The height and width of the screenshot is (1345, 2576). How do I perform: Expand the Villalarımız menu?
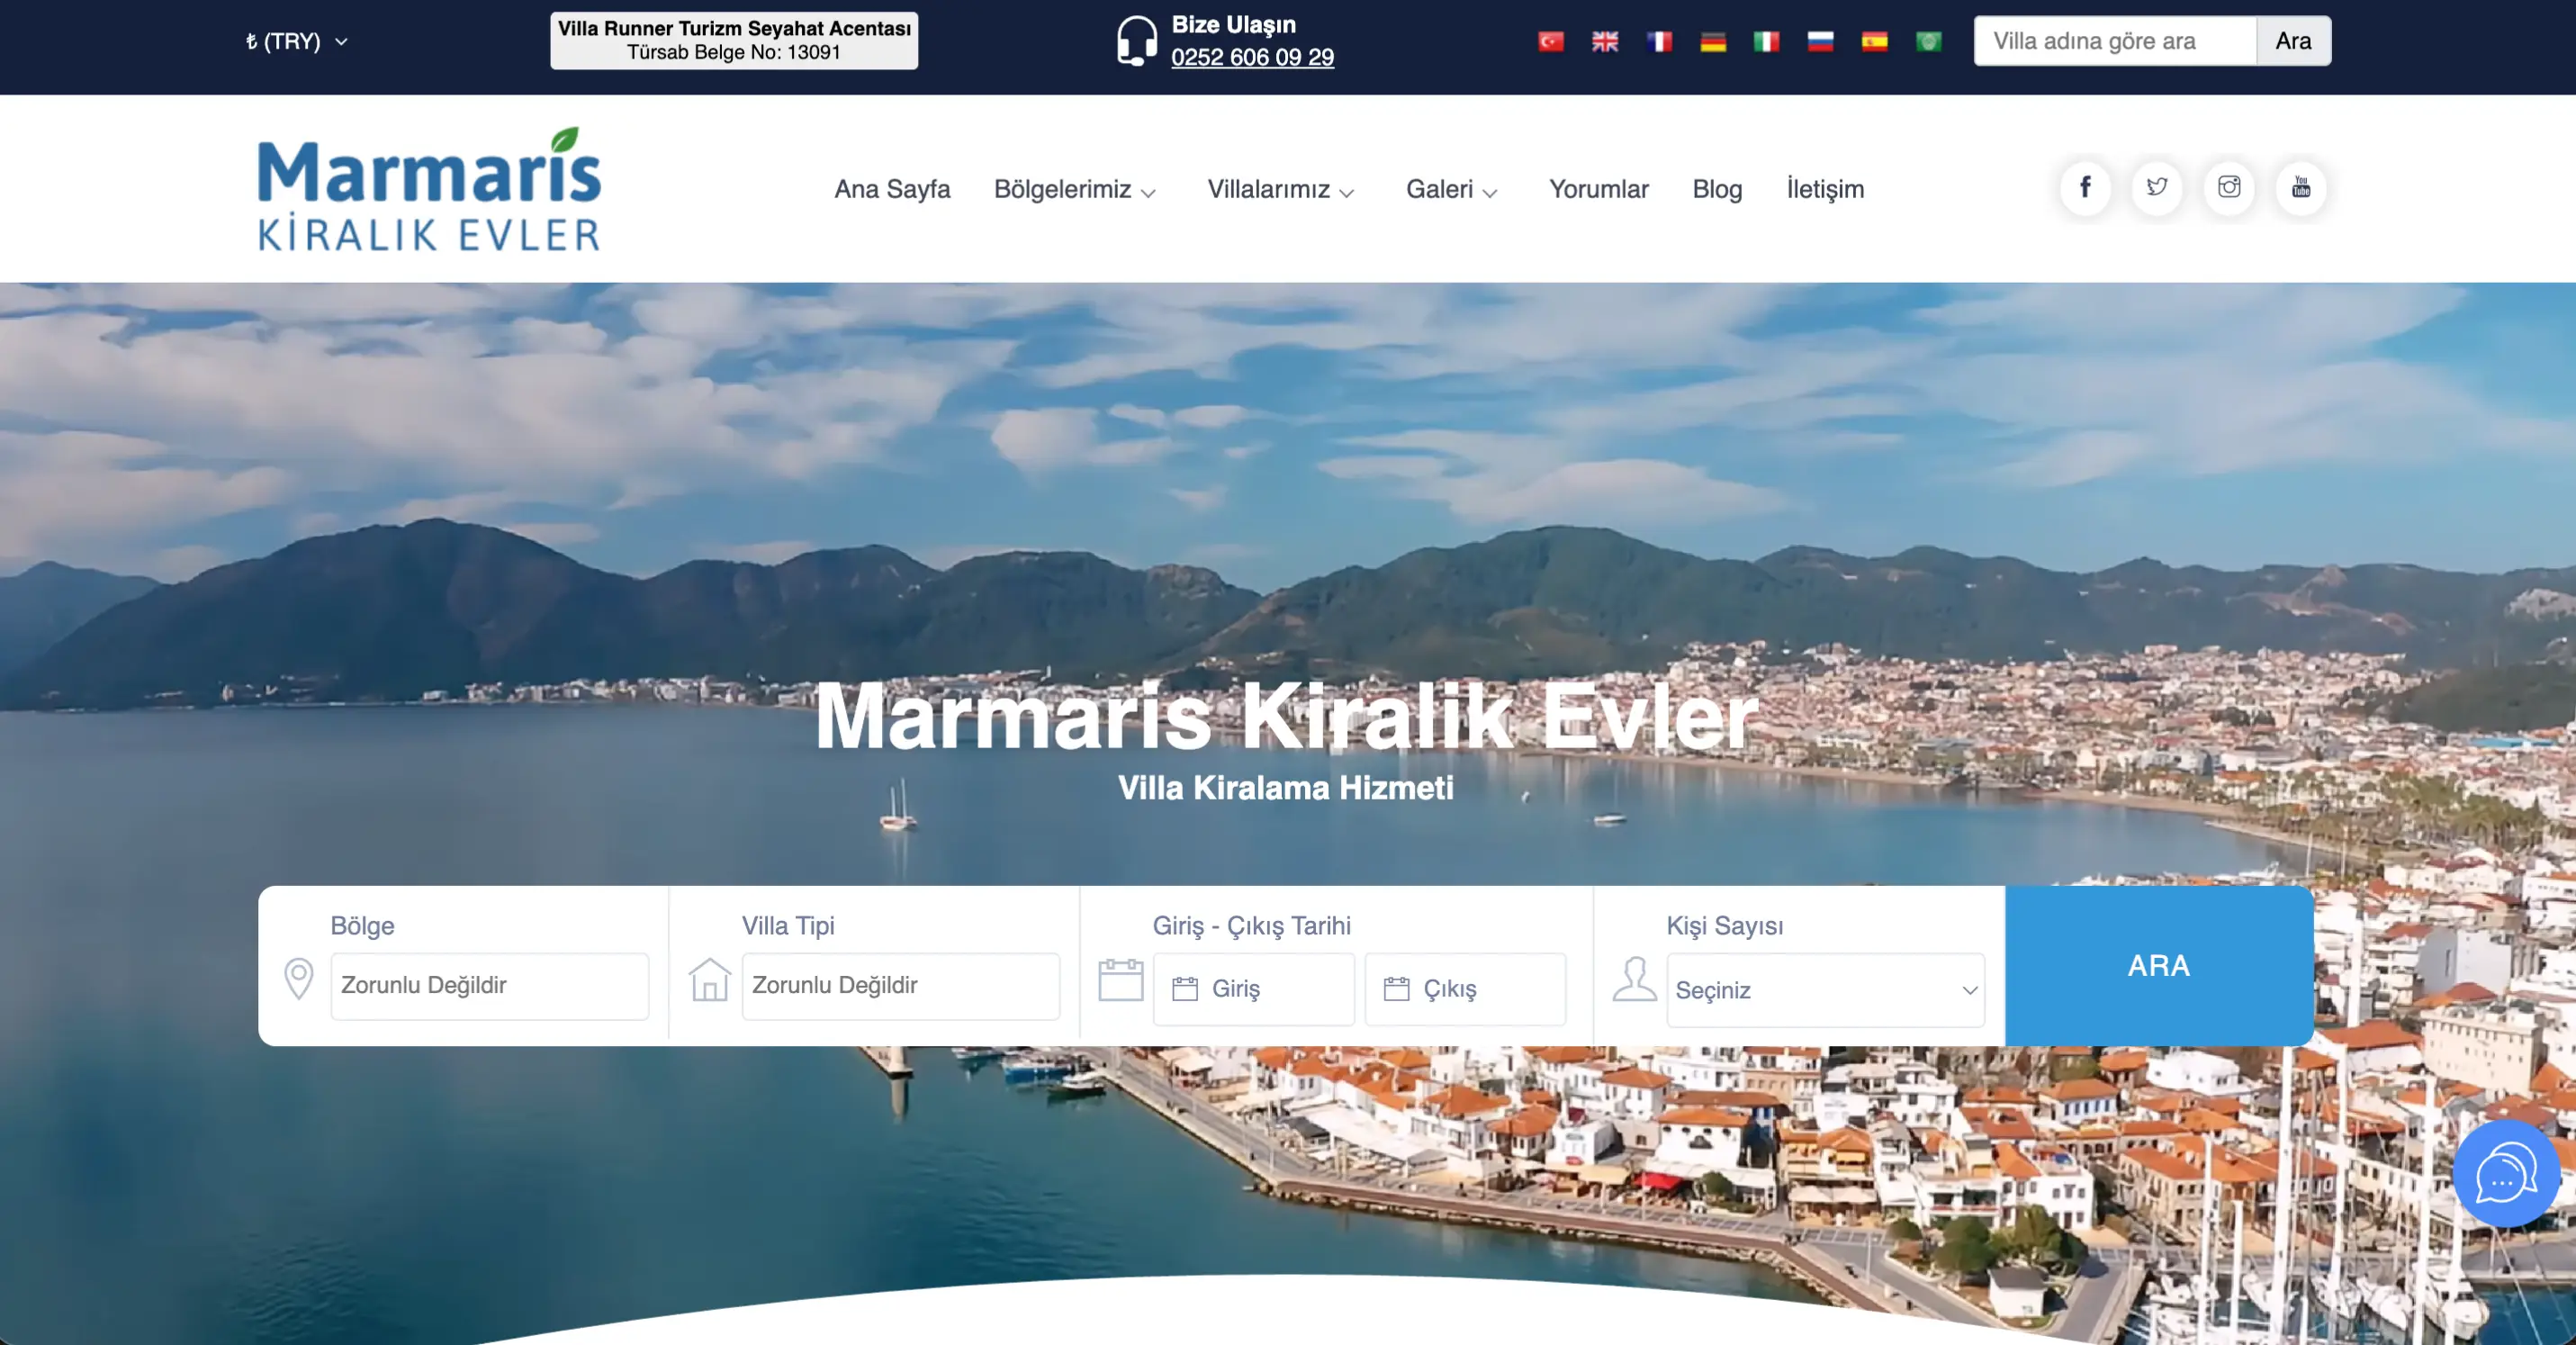(1281, 189)
